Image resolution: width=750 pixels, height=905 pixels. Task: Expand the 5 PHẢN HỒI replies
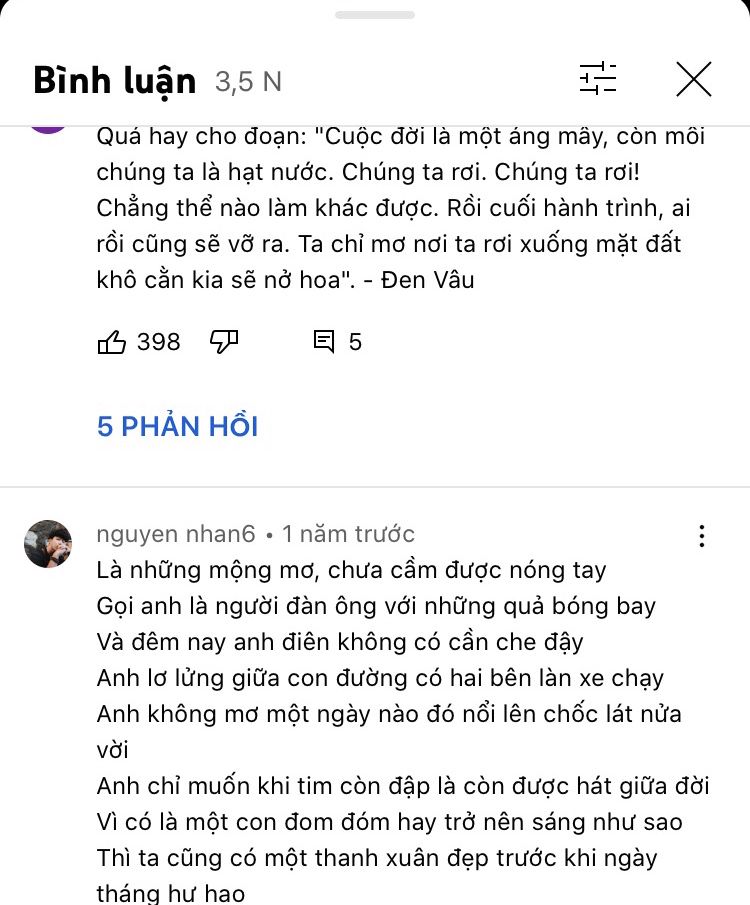(x=177, y=427)
